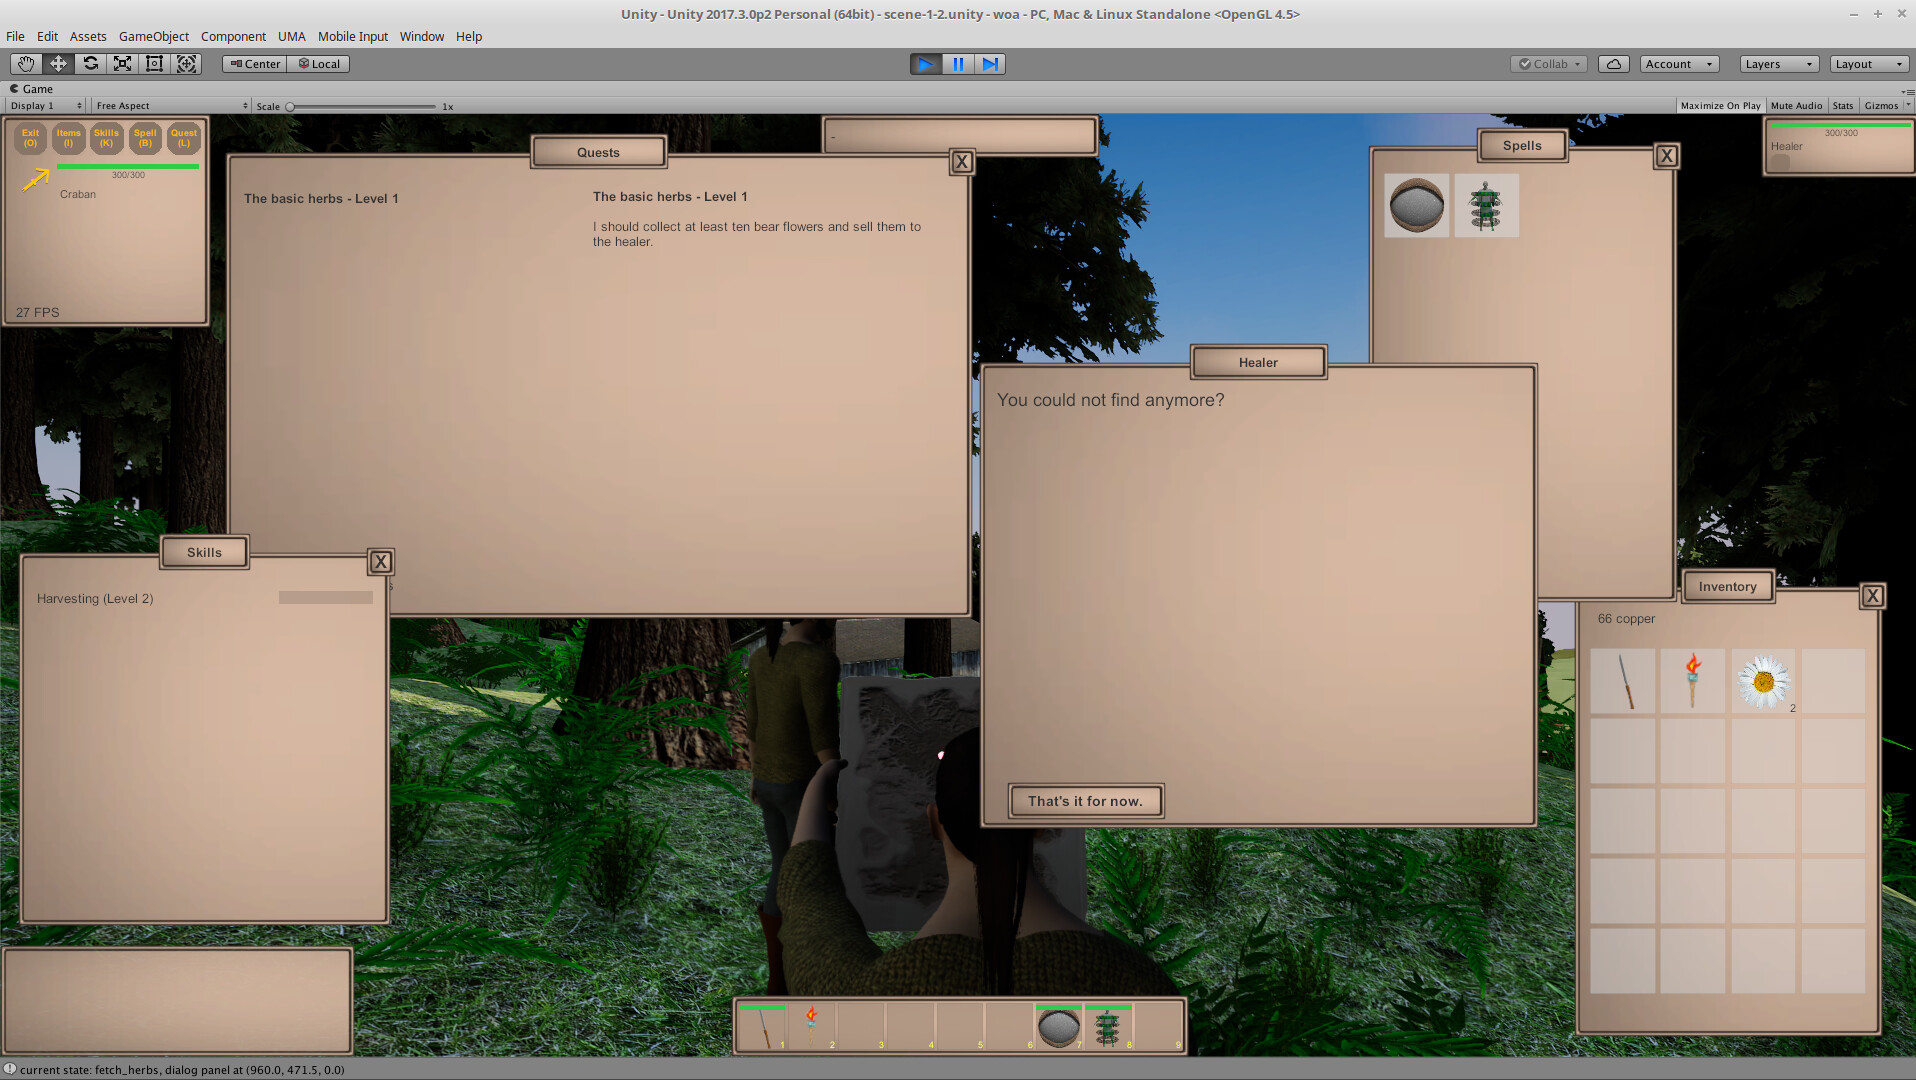
Task: Select the green plant spell icon
Action: pos(1486,205)
